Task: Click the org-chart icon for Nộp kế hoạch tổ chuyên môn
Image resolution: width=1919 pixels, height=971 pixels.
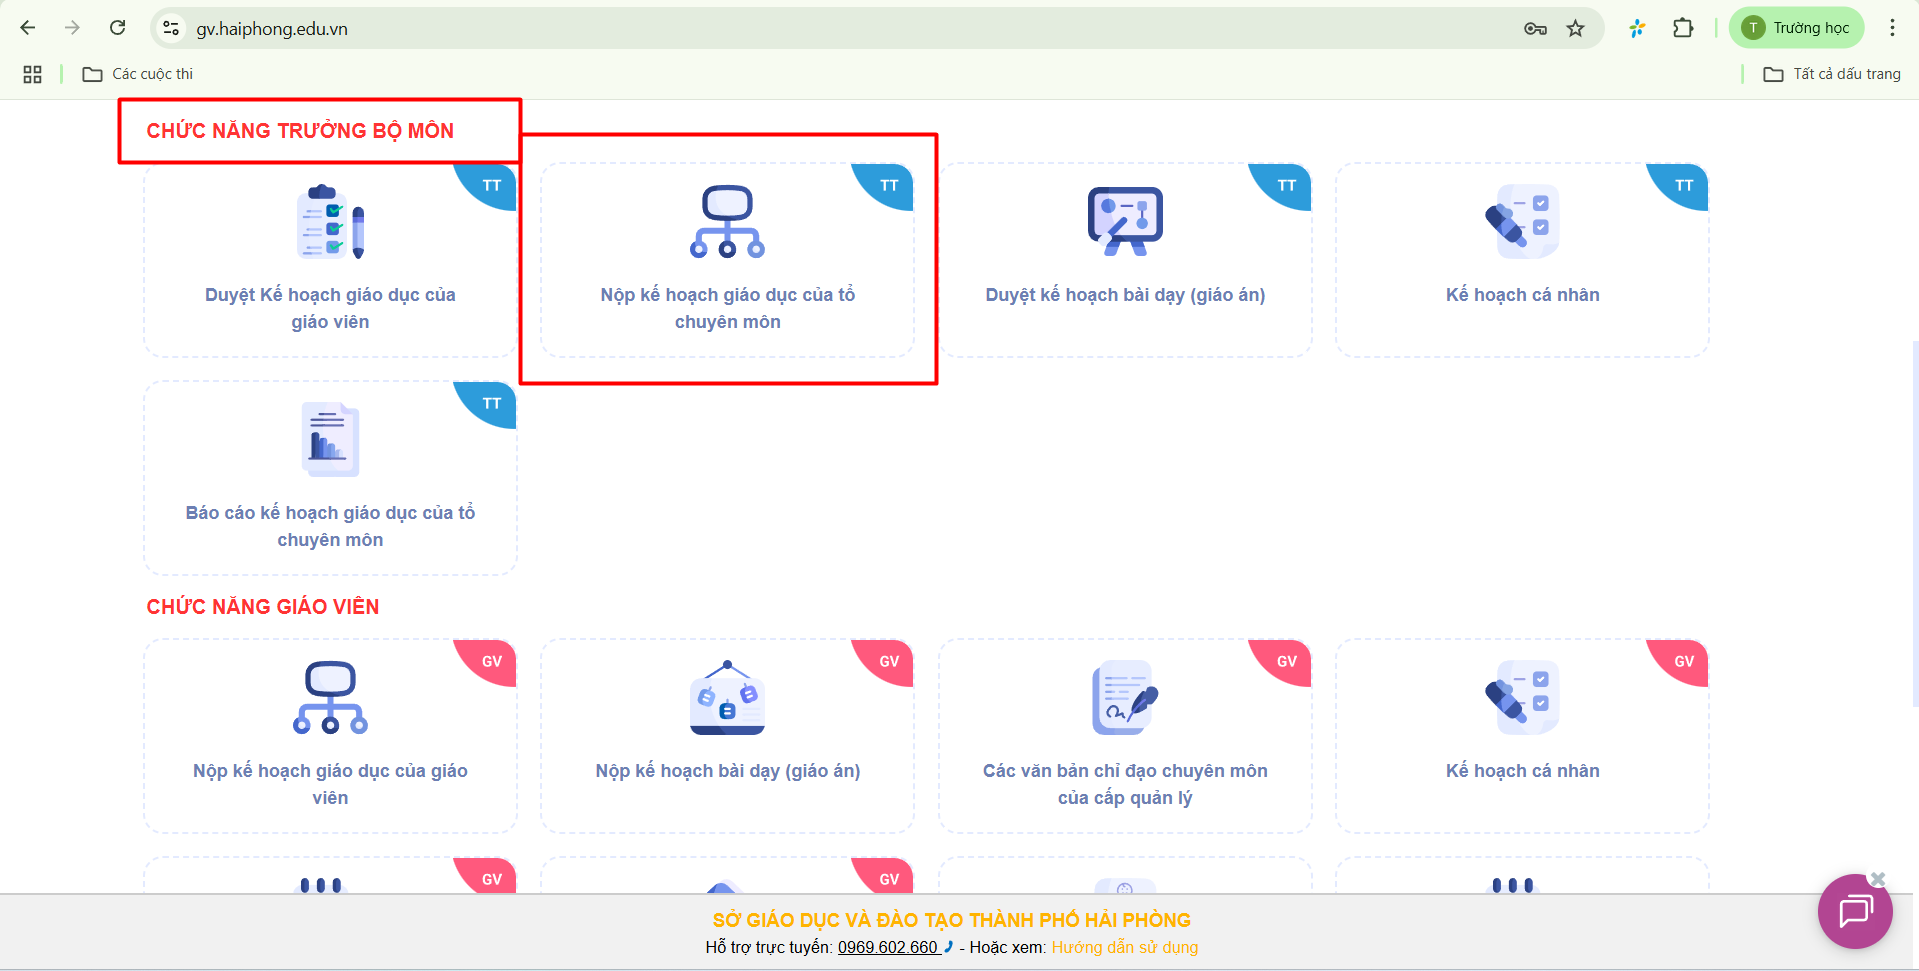Action: point(727,222)
